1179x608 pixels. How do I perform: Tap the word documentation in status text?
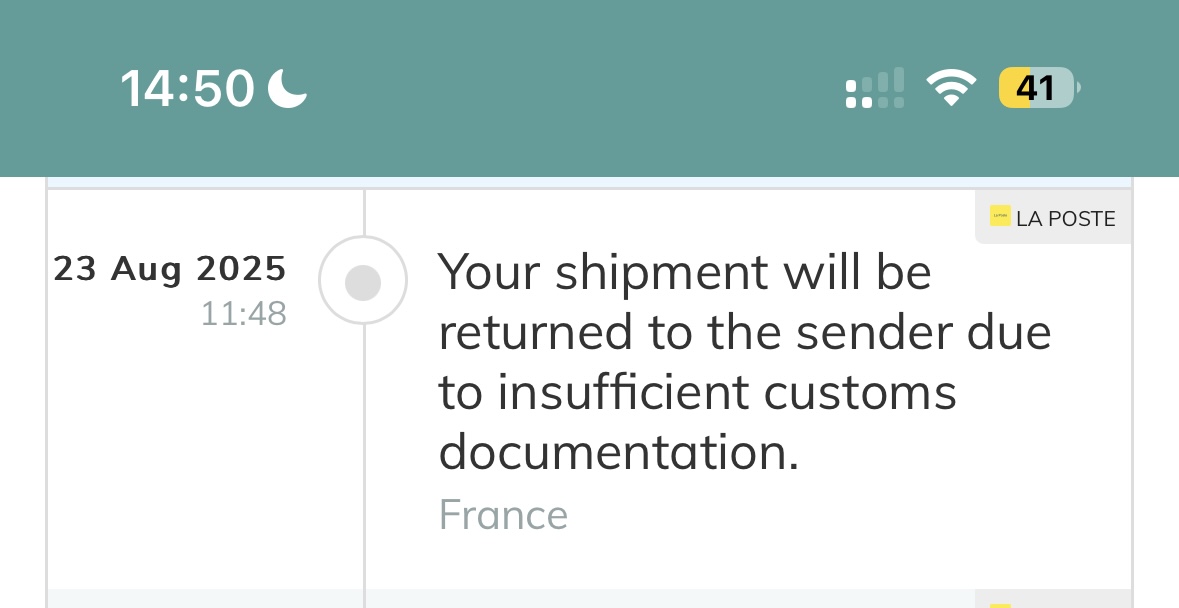point(618,452)
